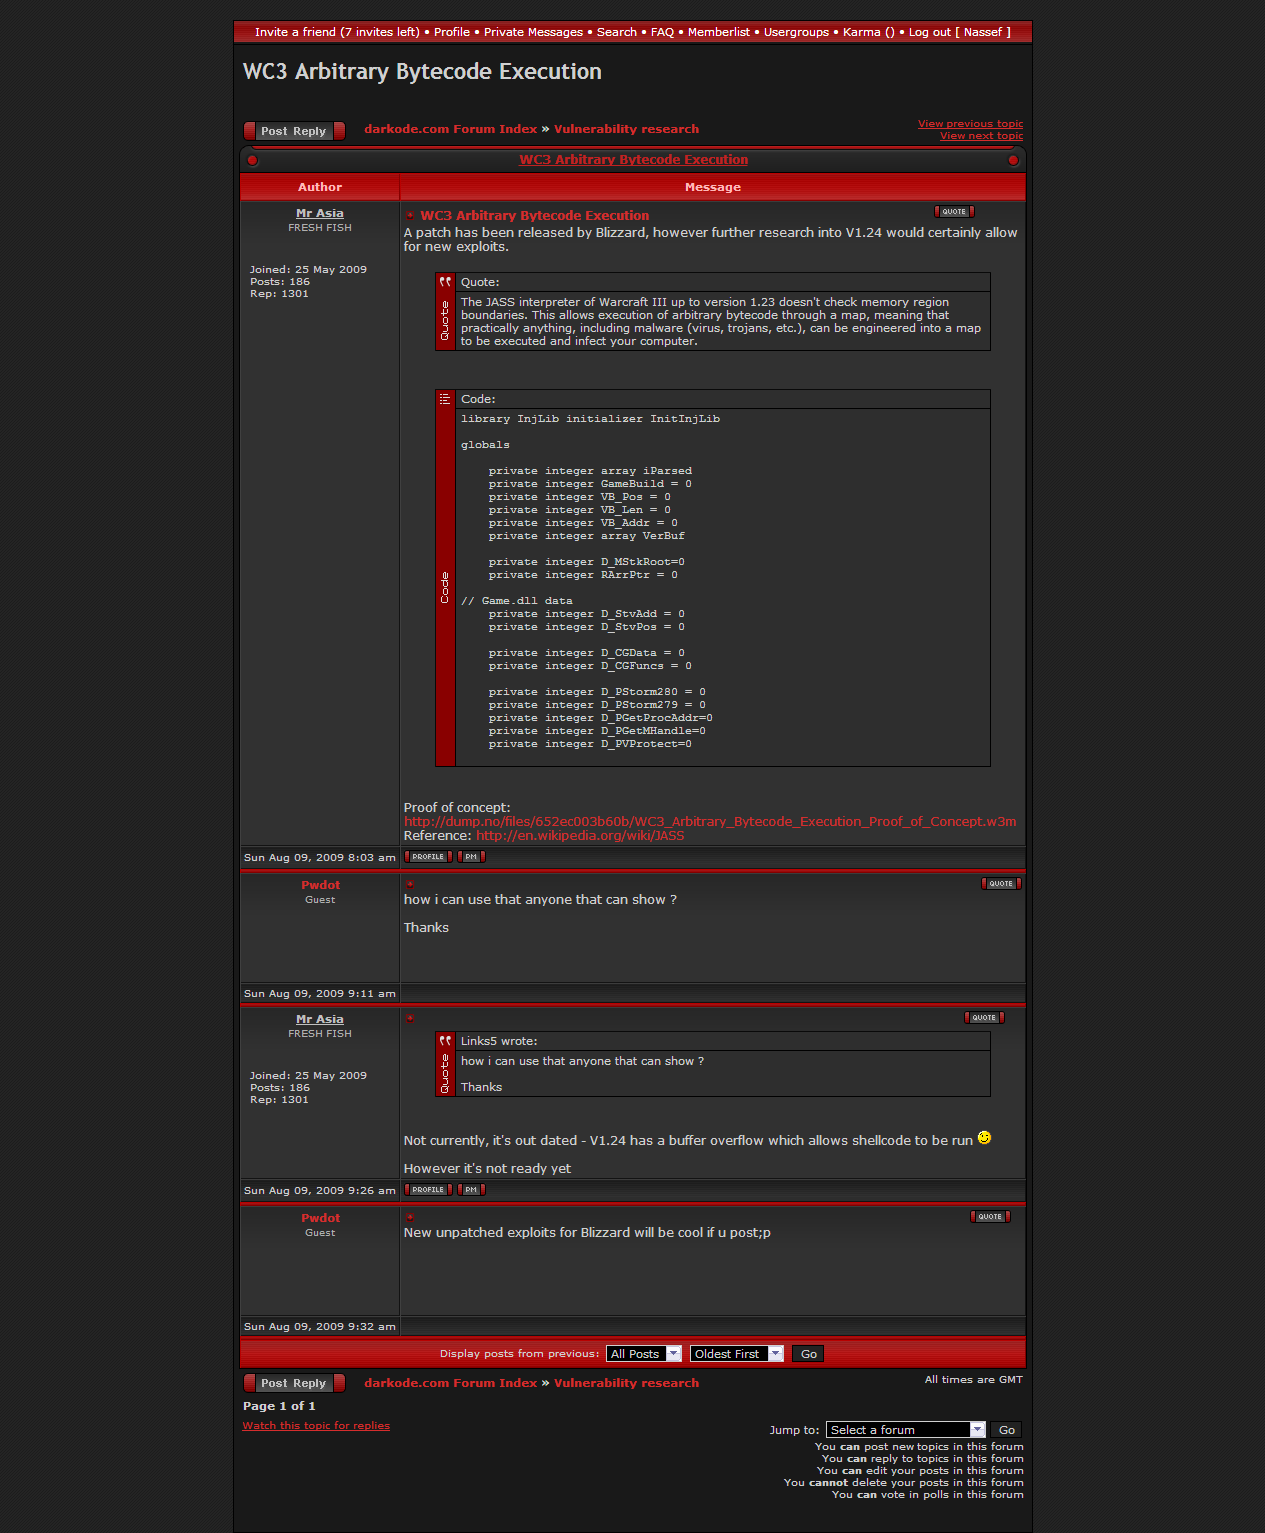The image size is (1265, 1533).
Task: Click the Vulnerability research breadcrumb at top
Action: 626,129
